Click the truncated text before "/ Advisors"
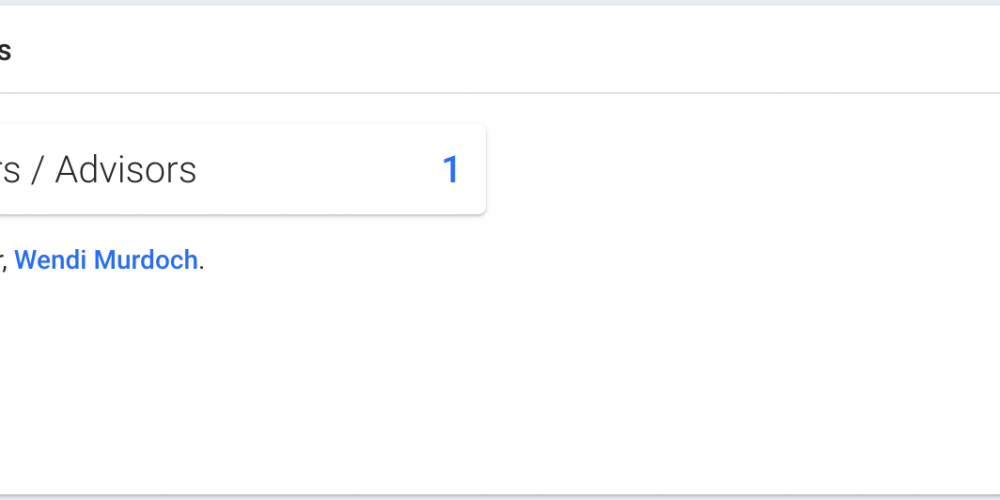 click(x=8, y=171)
